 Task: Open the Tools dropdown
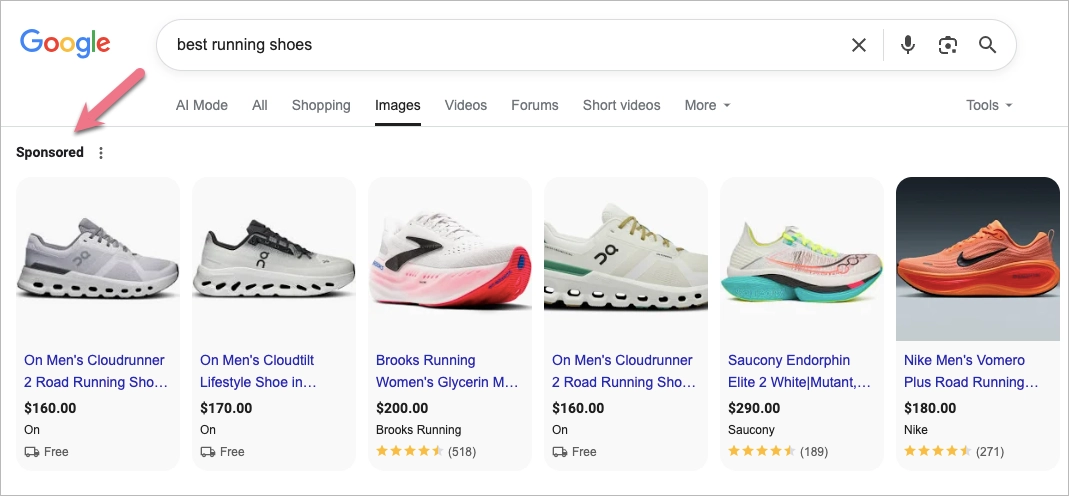pos(989,105)
